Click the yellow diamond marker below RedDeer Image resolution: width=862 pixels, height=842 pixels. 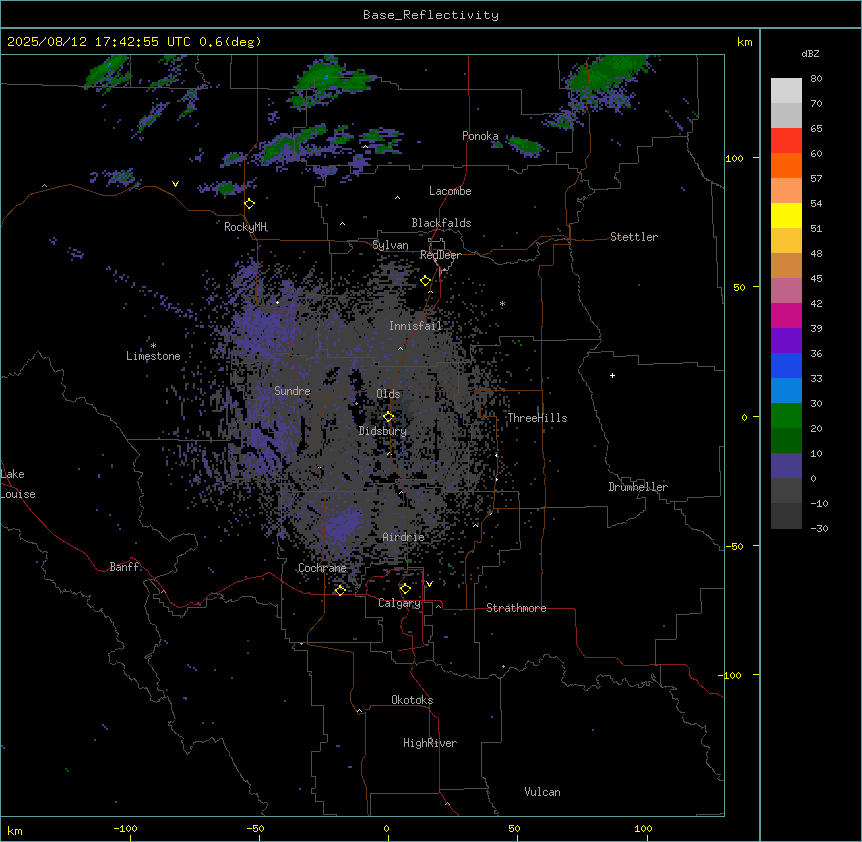[x=426, y=281]
